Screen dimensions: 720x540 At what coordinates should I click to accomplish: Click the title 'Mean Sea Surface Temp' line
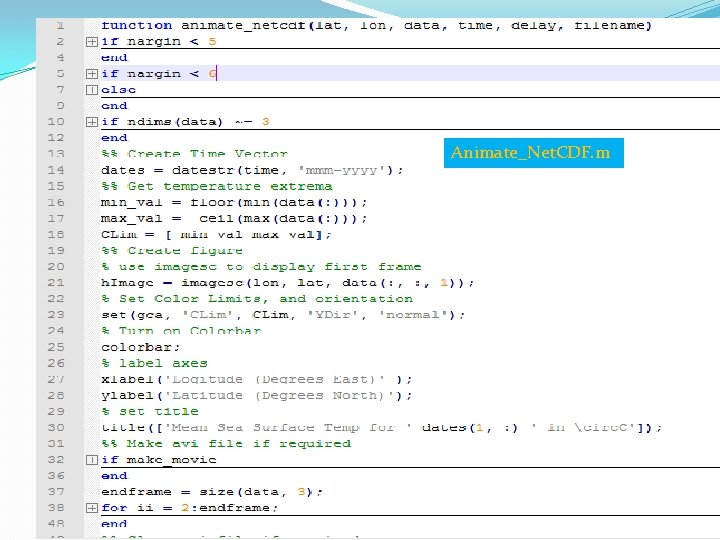coord(382,428)
